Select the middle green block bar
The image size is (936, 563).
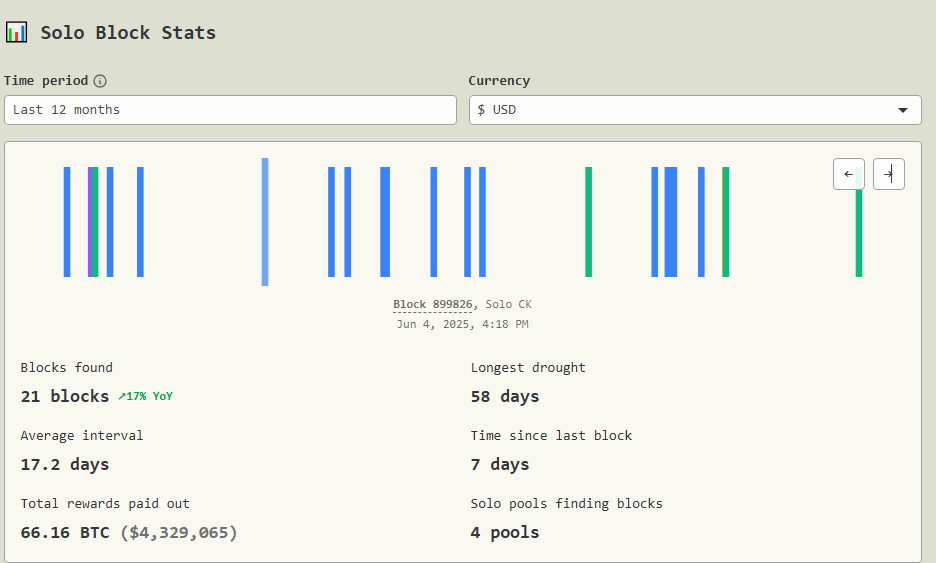(588, 221)
